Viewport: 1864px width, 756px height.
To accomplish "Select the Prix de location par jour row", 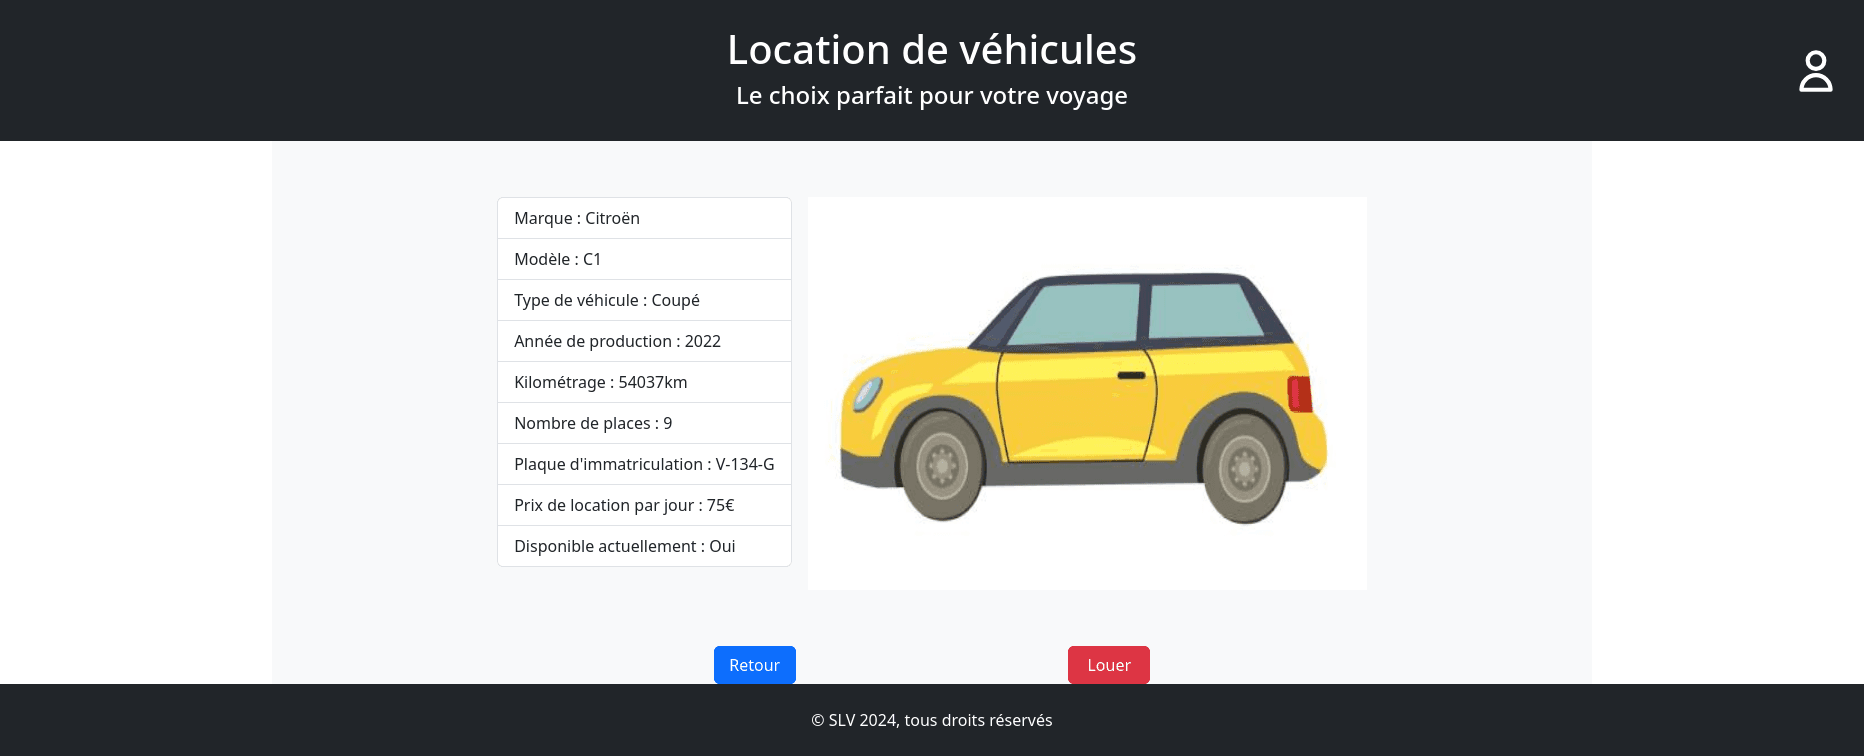I will (644, 505).
